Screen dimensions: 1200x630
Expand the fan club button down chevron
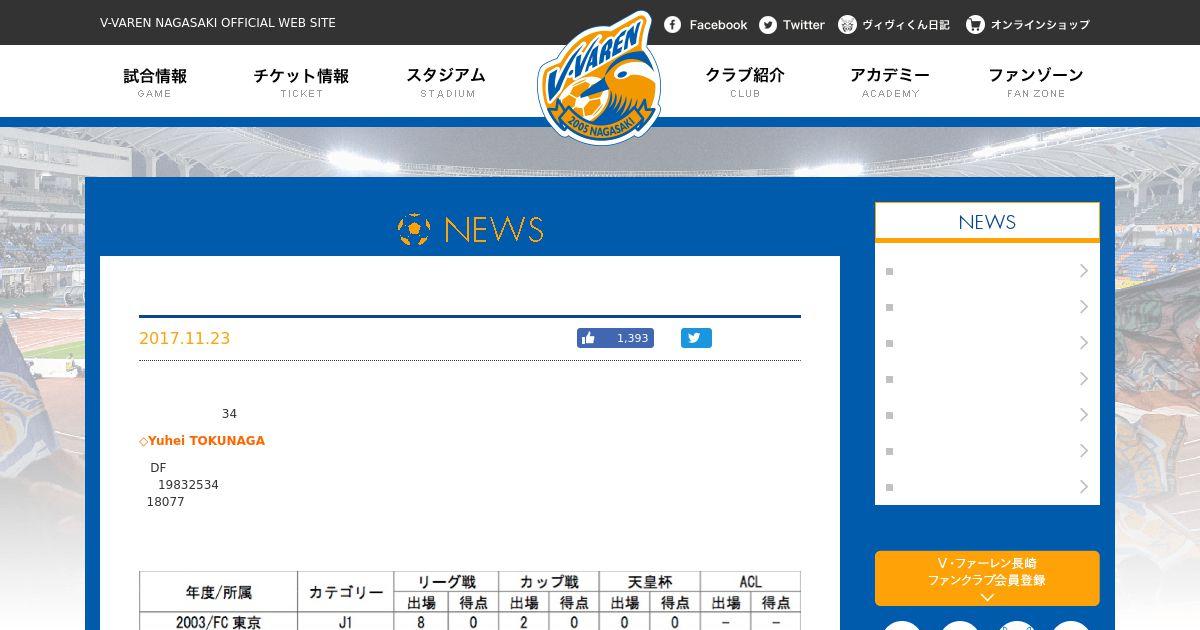[987, 597]
